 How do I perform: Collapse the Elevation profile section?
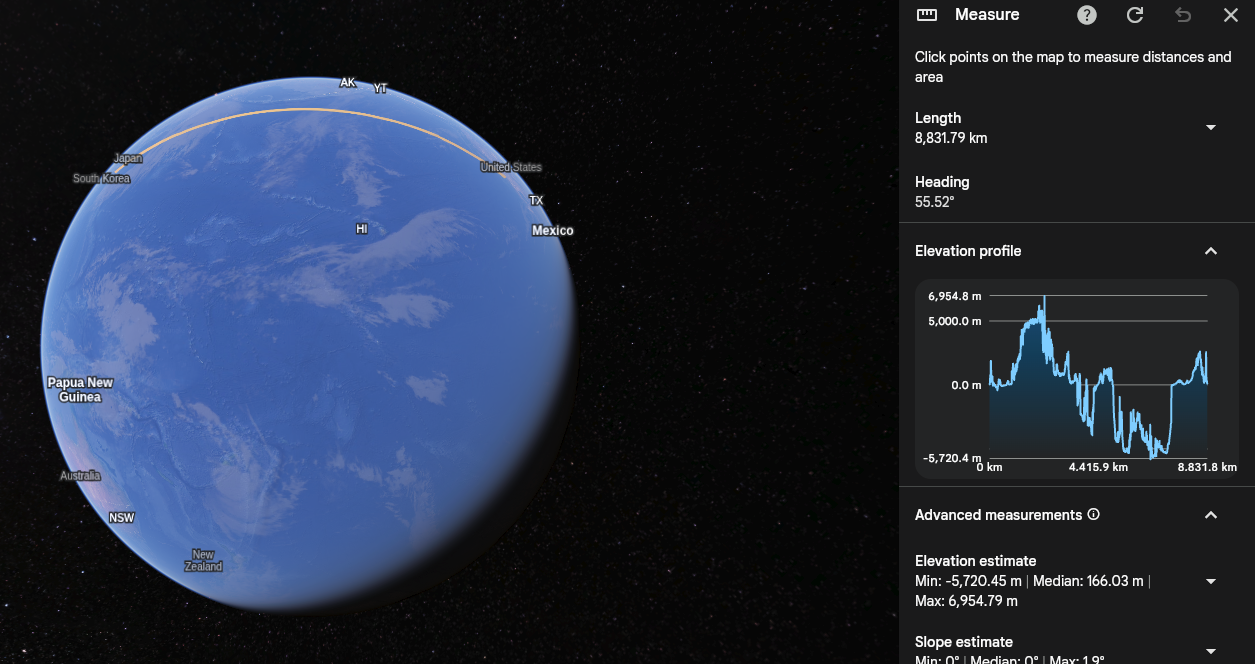point(1211,251)
